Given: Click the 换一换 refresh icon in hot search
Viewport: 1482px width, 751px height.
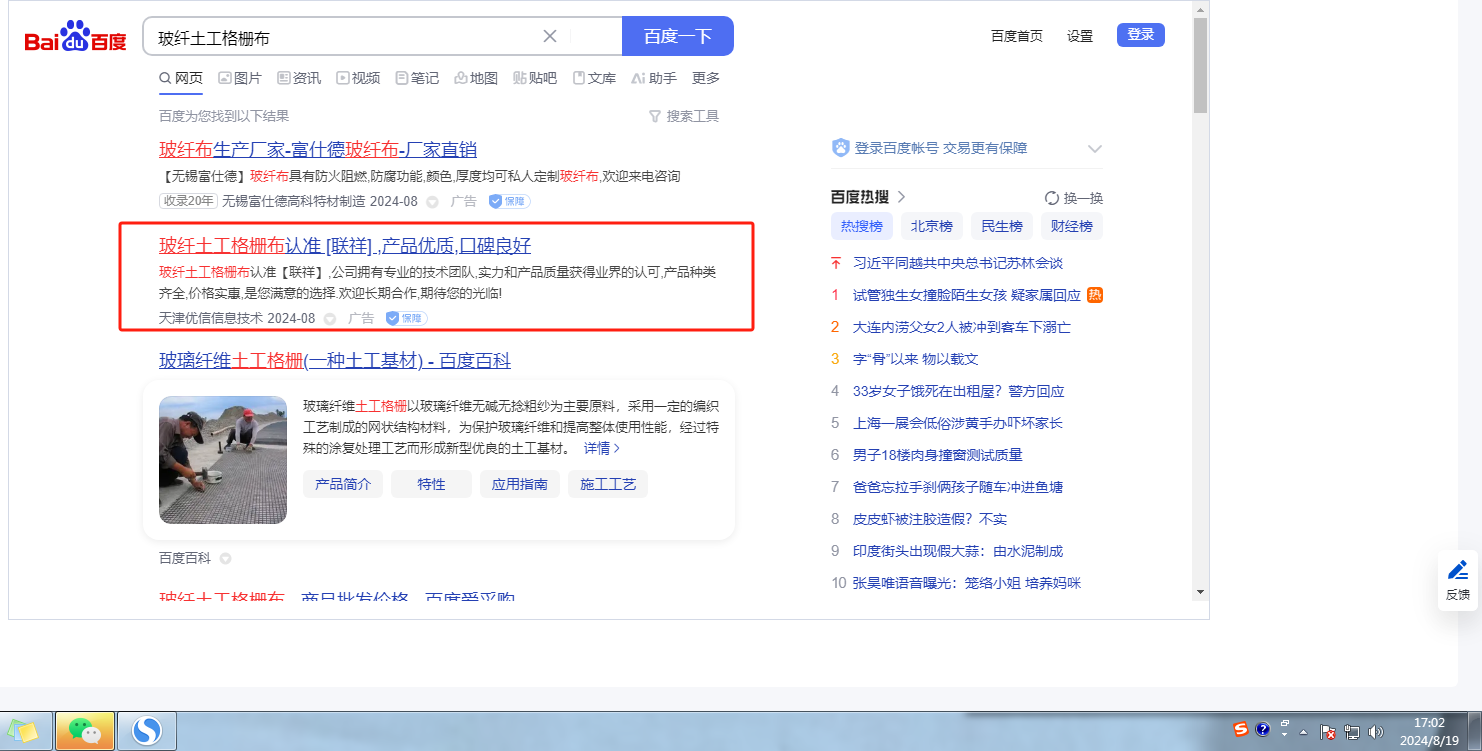Looking at the screenshot, I should click(x=1051, y=198).
